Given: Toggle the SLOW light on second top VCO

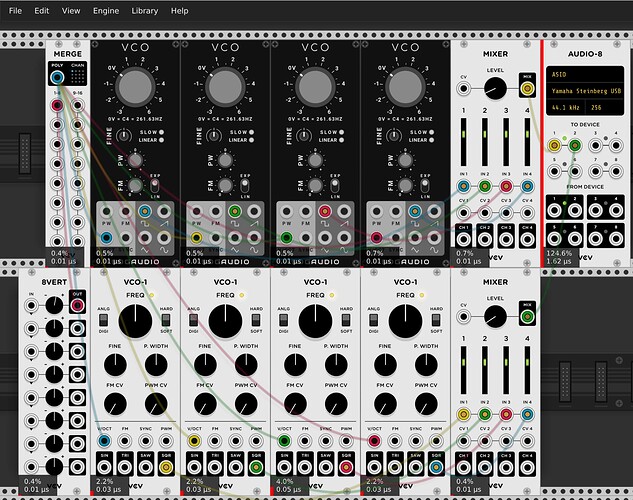Looking at the screenshot, I should pyautogui.click(x=252, y=132).
